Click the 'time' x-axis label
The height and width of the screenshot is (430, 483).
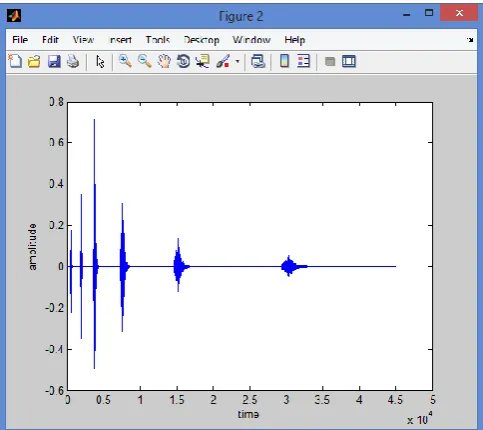point(248,414)
